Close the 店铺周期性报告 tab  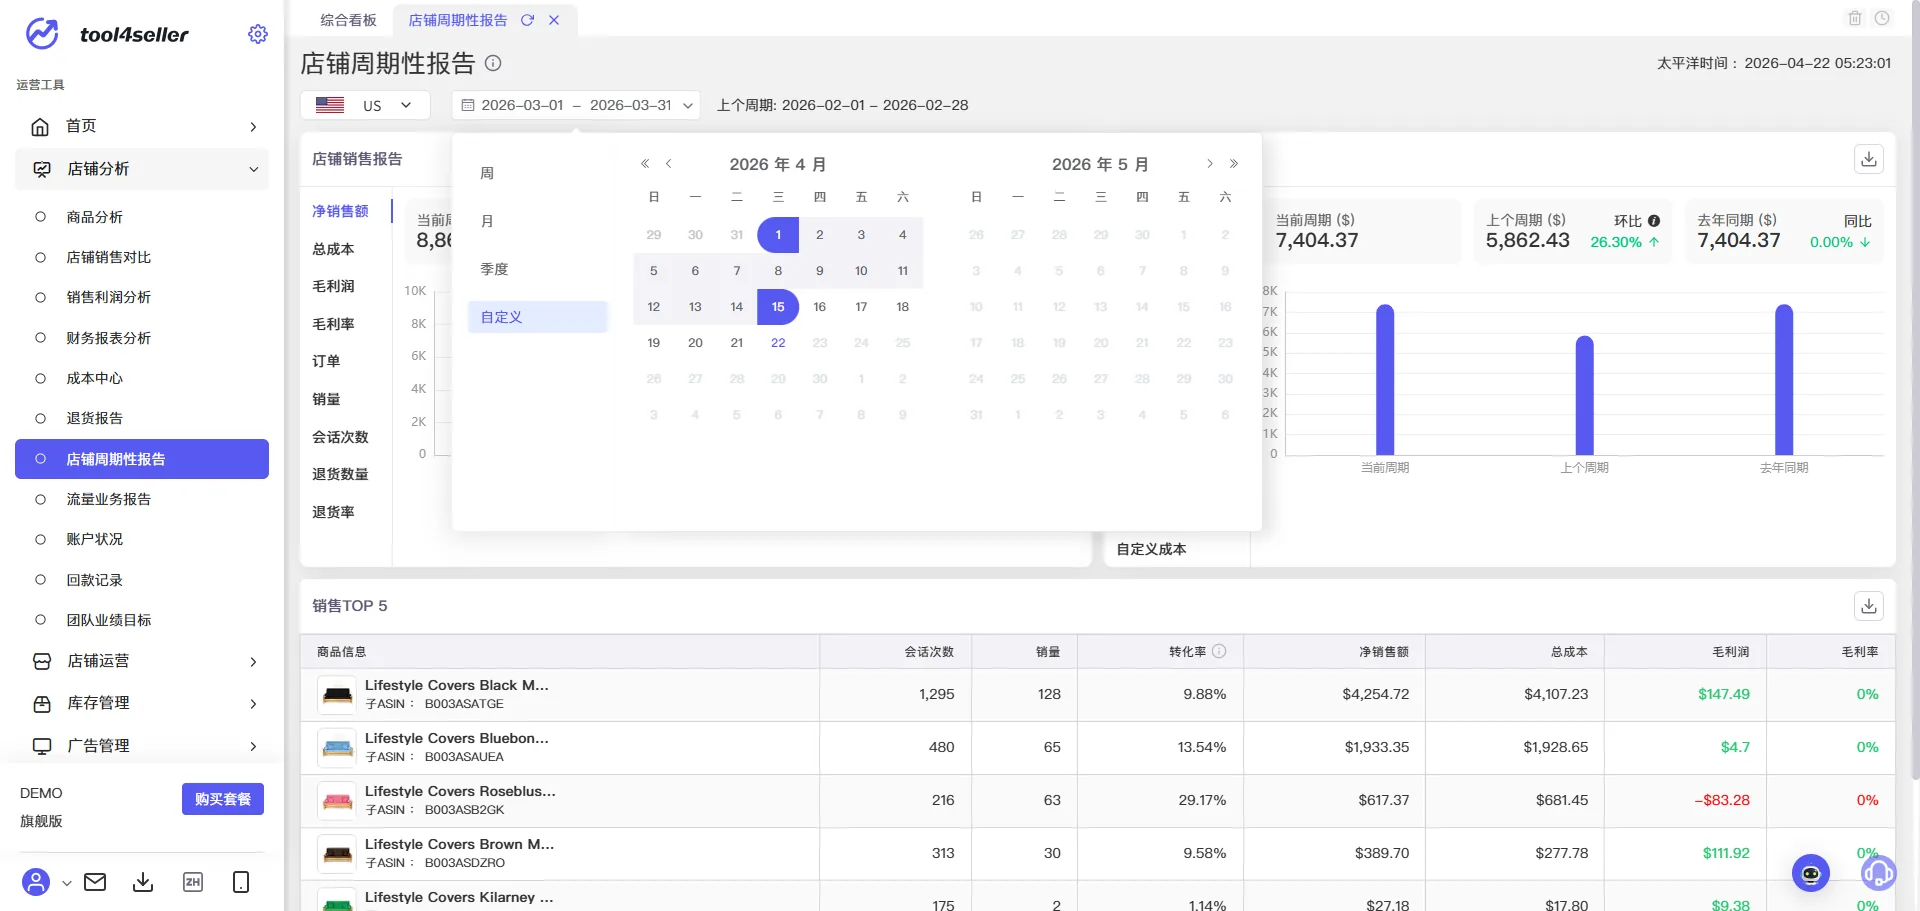(554, 20)
